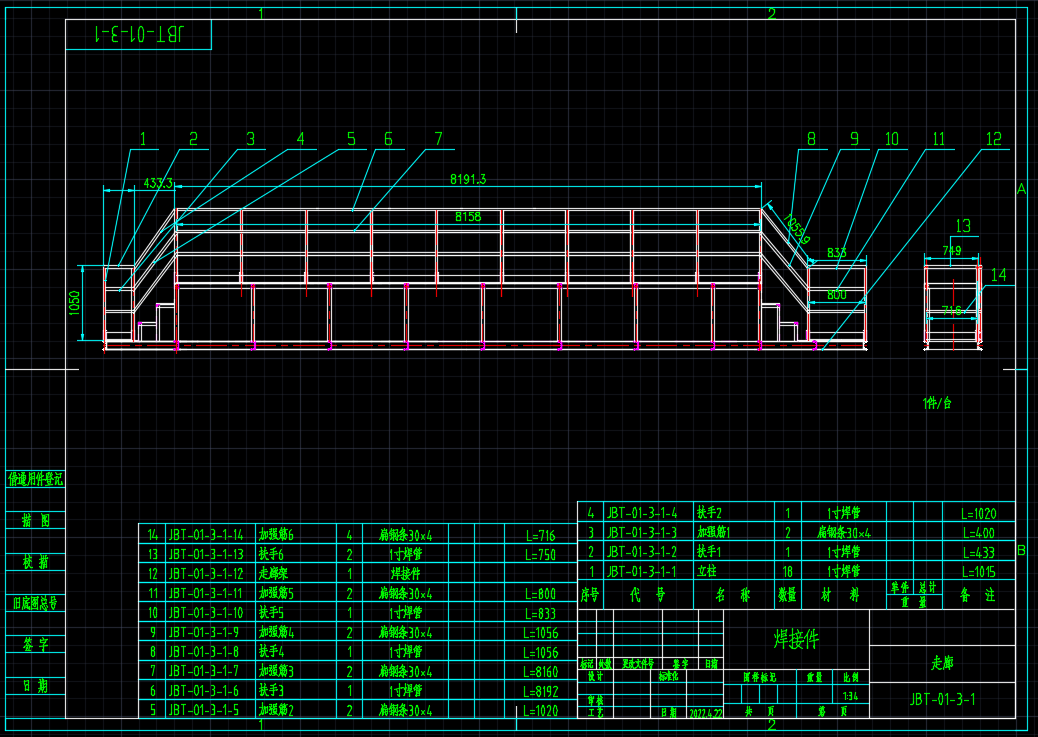Screen dimensions: 1038x737
Task: Select part code JBT-01-3-1-2
Action: (642, 552)
